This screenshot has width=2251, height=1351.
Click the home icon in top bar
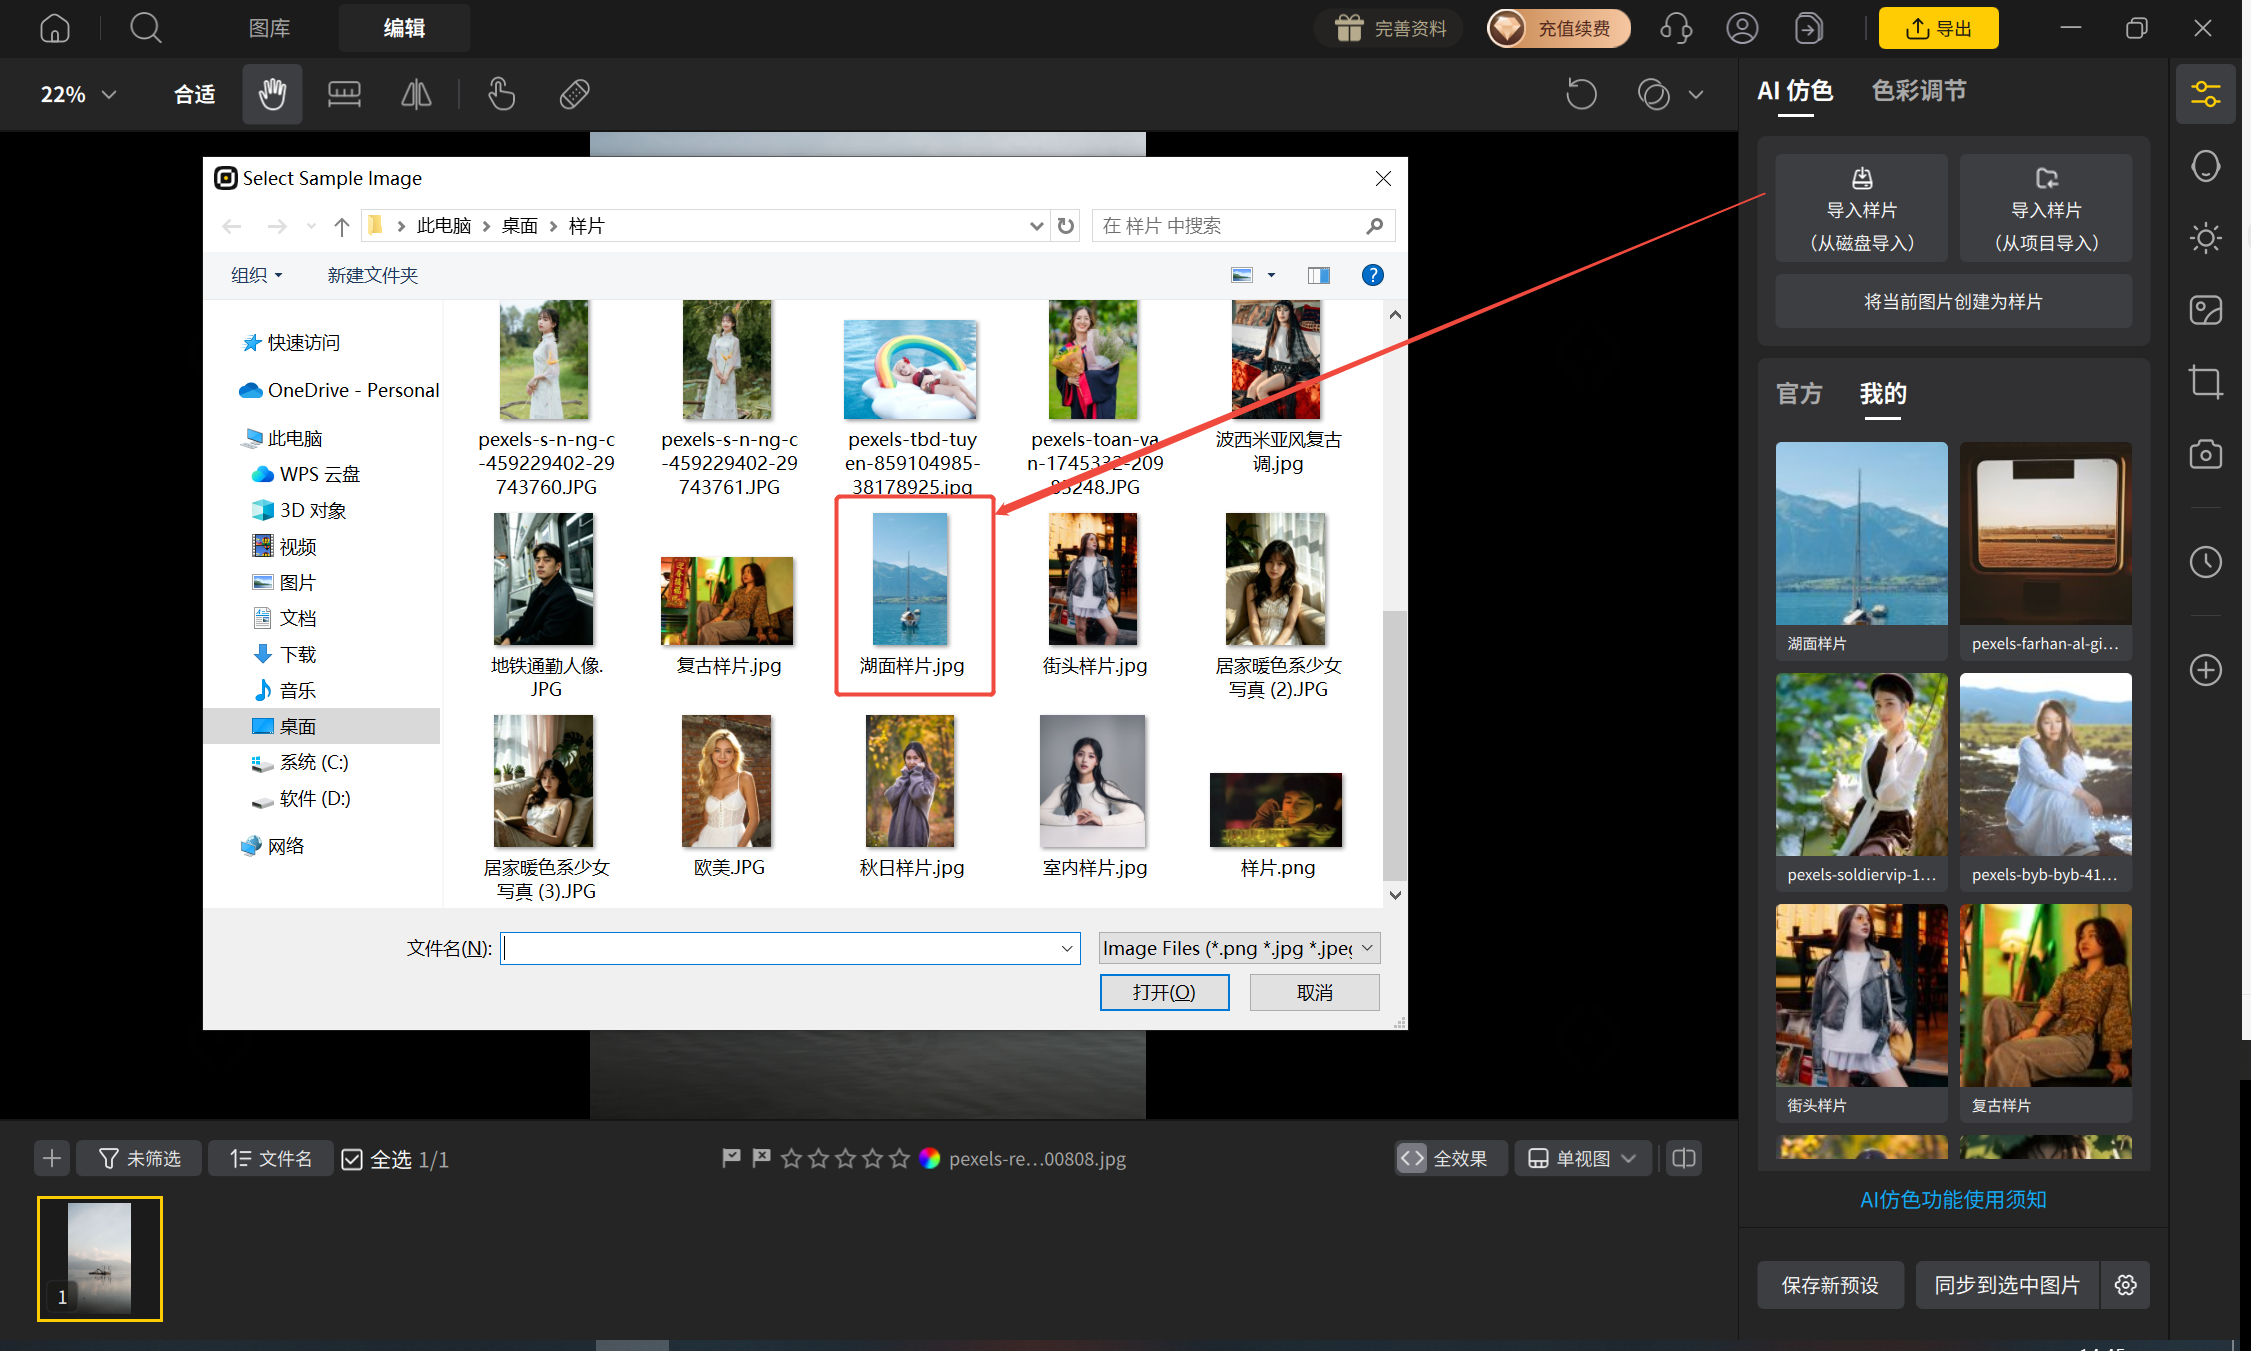55,28
